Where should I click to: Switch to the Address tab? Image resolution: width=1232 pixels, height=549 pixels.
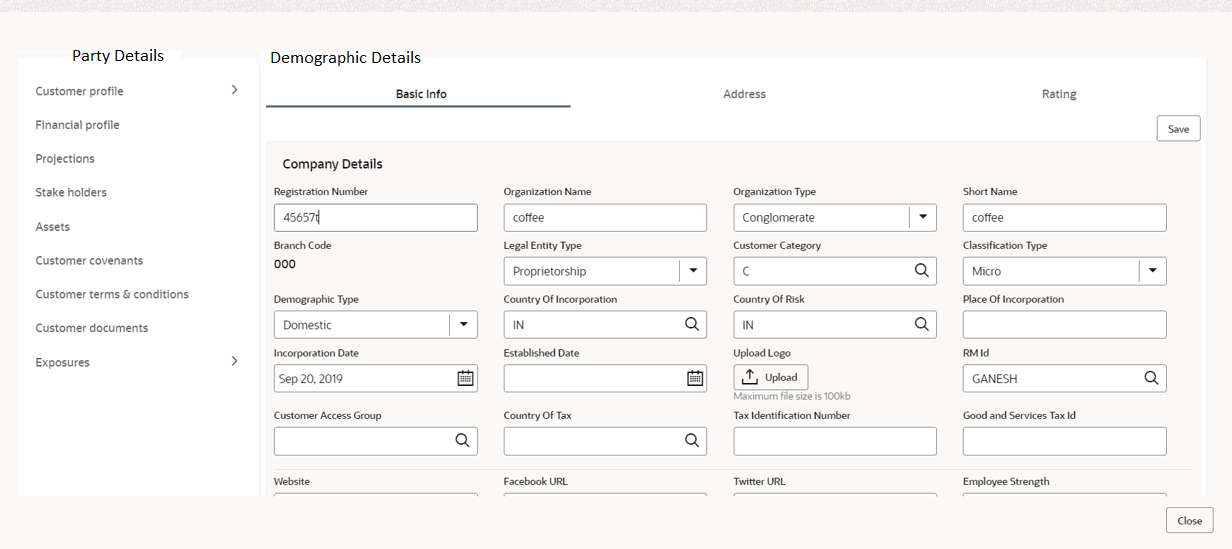744,94
